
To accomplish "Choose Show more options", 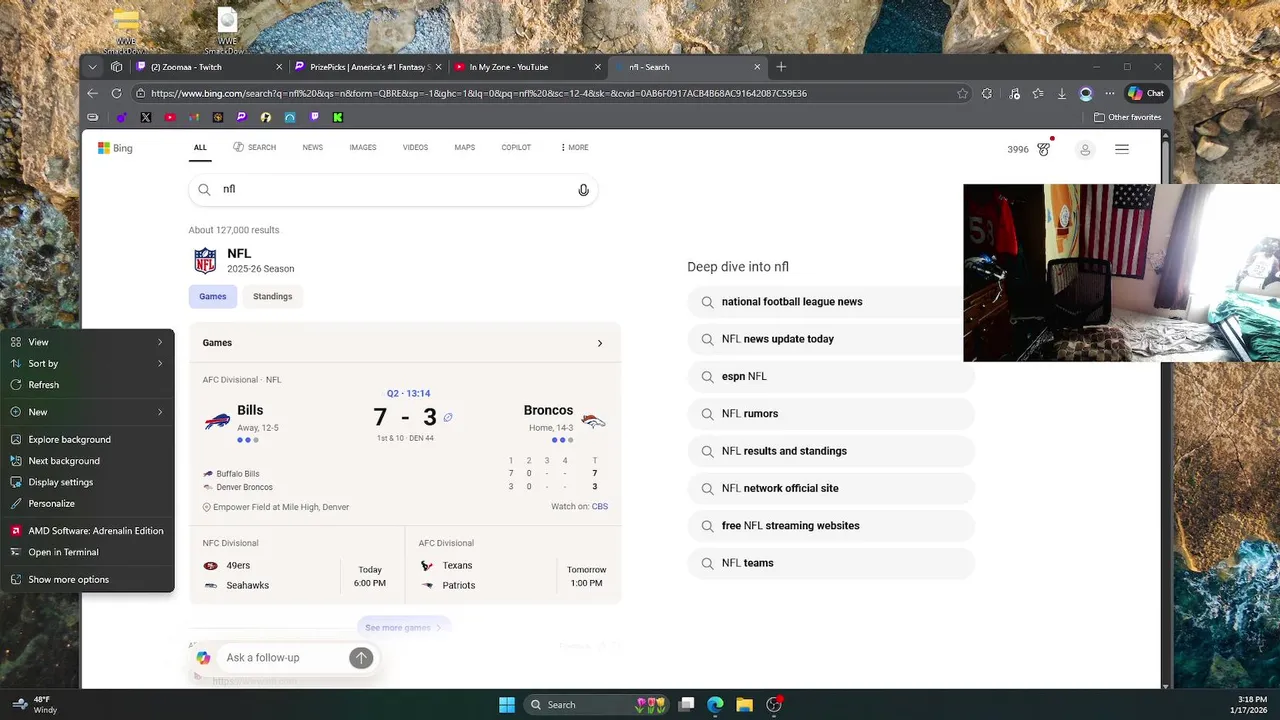I will [87, 580].
